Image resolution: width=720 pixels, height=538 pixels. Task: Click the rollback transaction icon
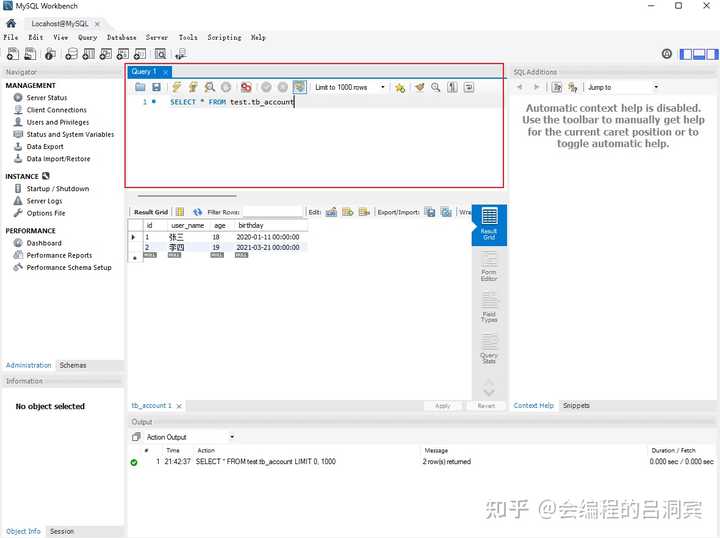[283, 87]
